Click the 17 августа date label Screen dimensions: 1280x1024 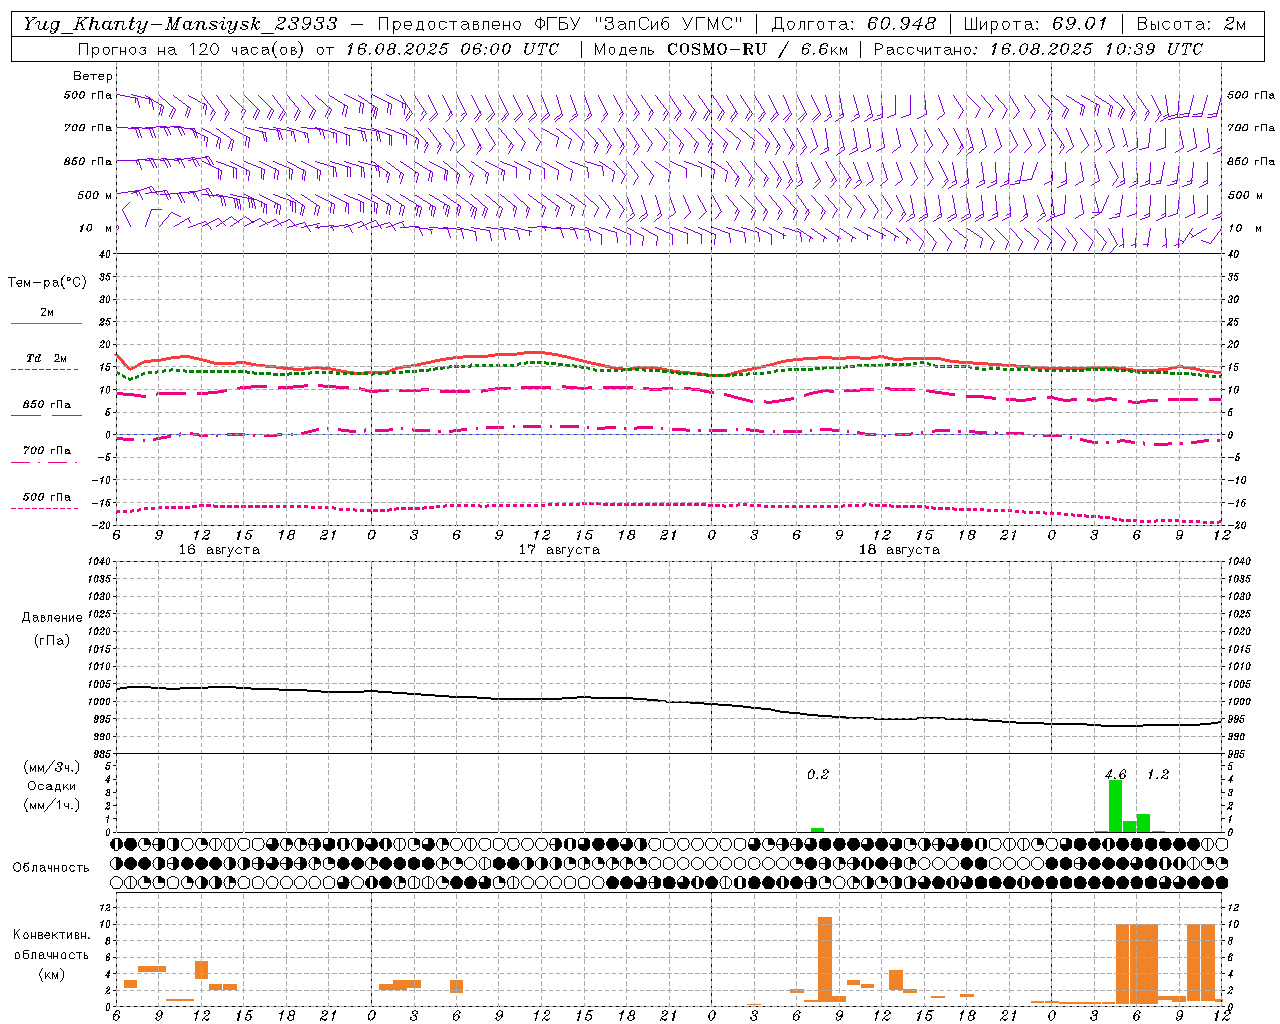pos(559,550)
